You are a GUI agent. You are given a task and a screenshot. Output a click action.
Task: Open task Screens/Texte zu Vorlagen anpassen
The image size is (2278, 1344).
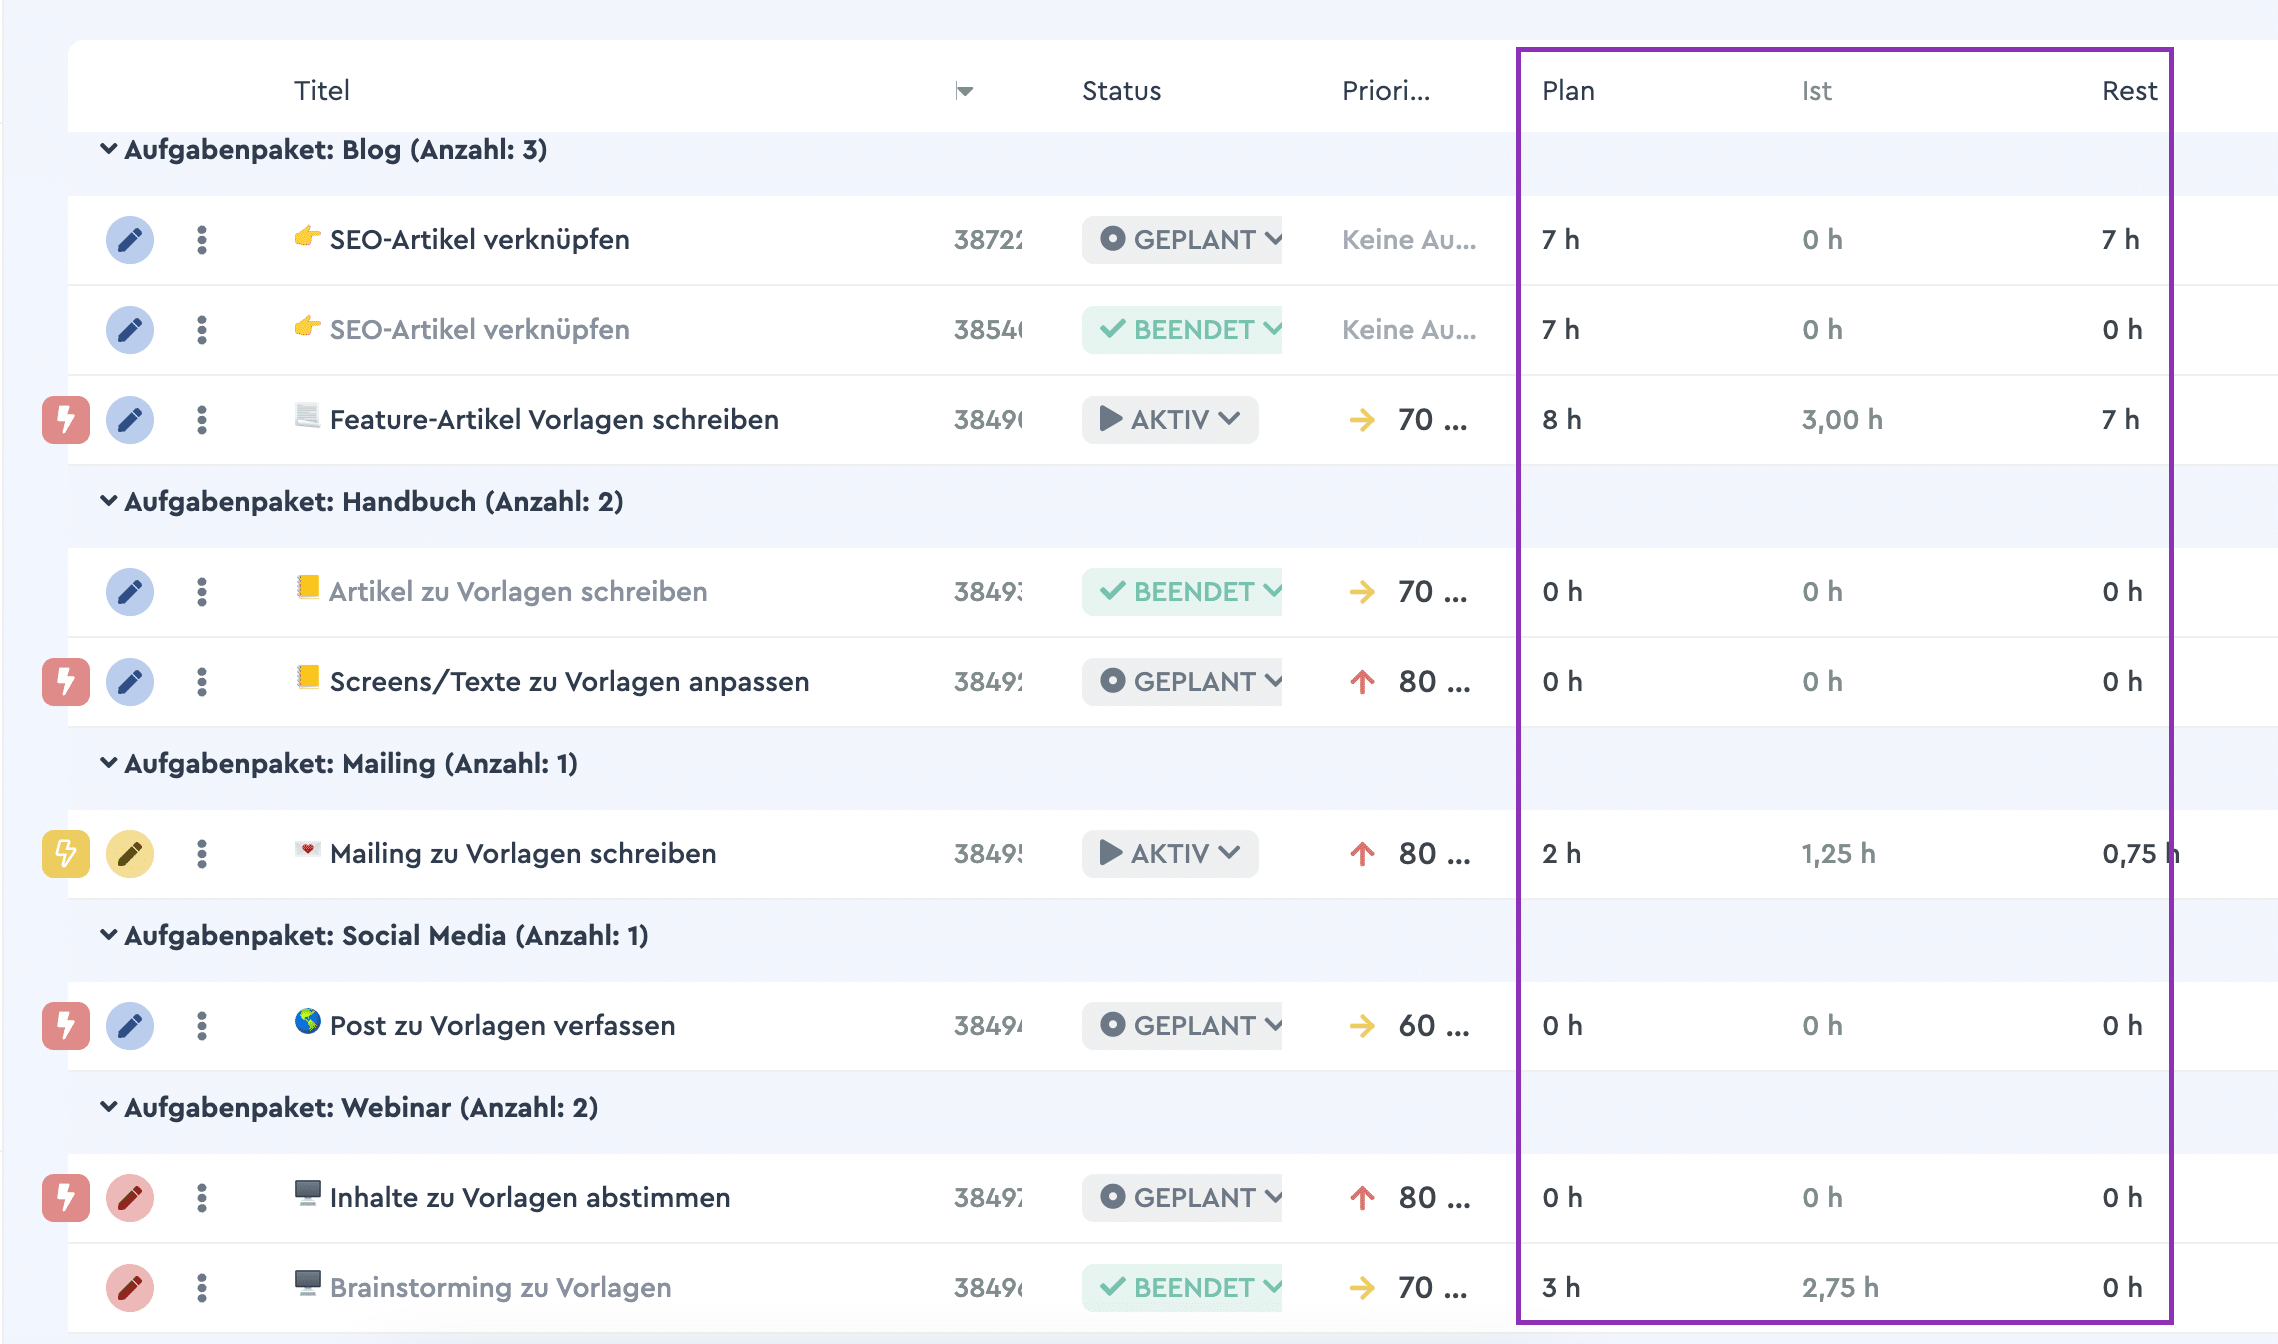[x=569, y=682]
